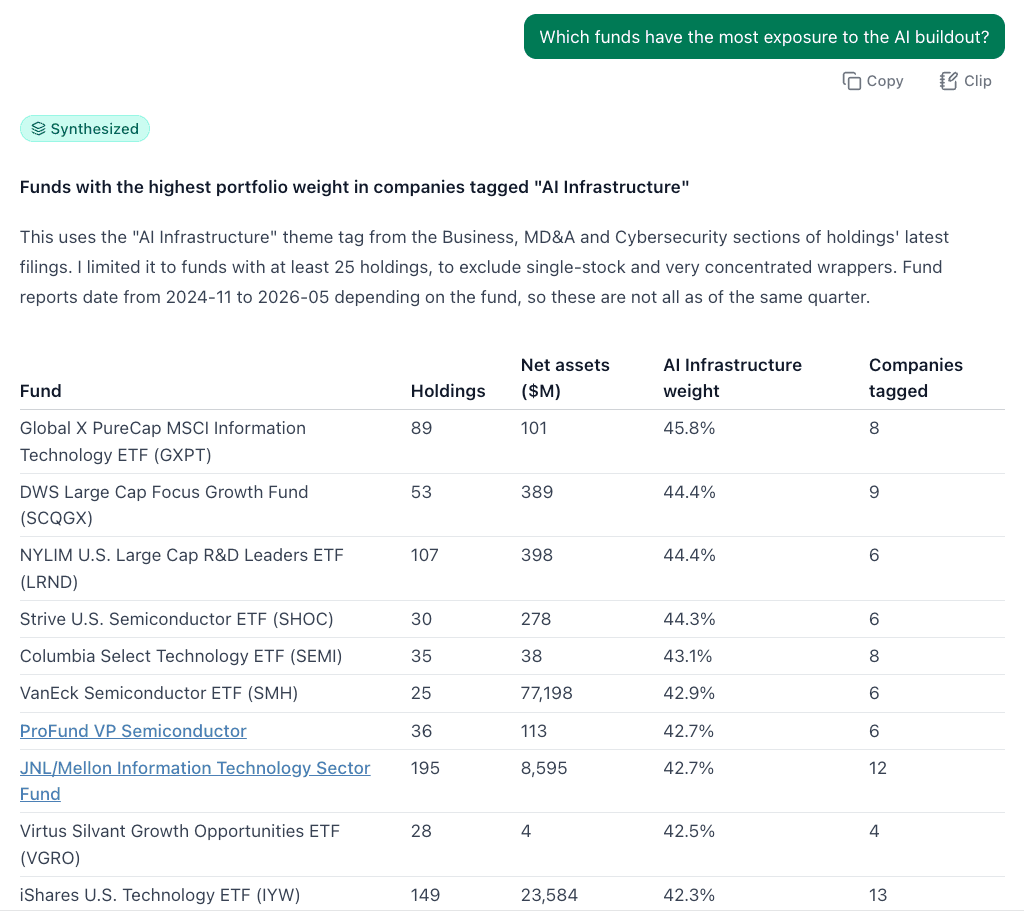The width and height of the screenshot is (1024, 912).
Task: Click the AI Infrastructure weight column header
Action: [732, 378]
